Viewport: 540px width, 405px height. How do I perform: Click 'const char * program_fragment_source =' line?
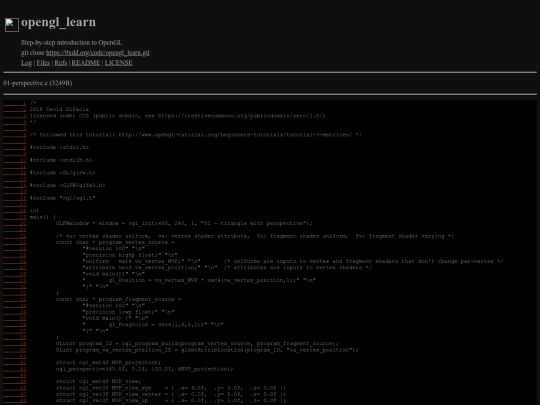tap(118, 299)
